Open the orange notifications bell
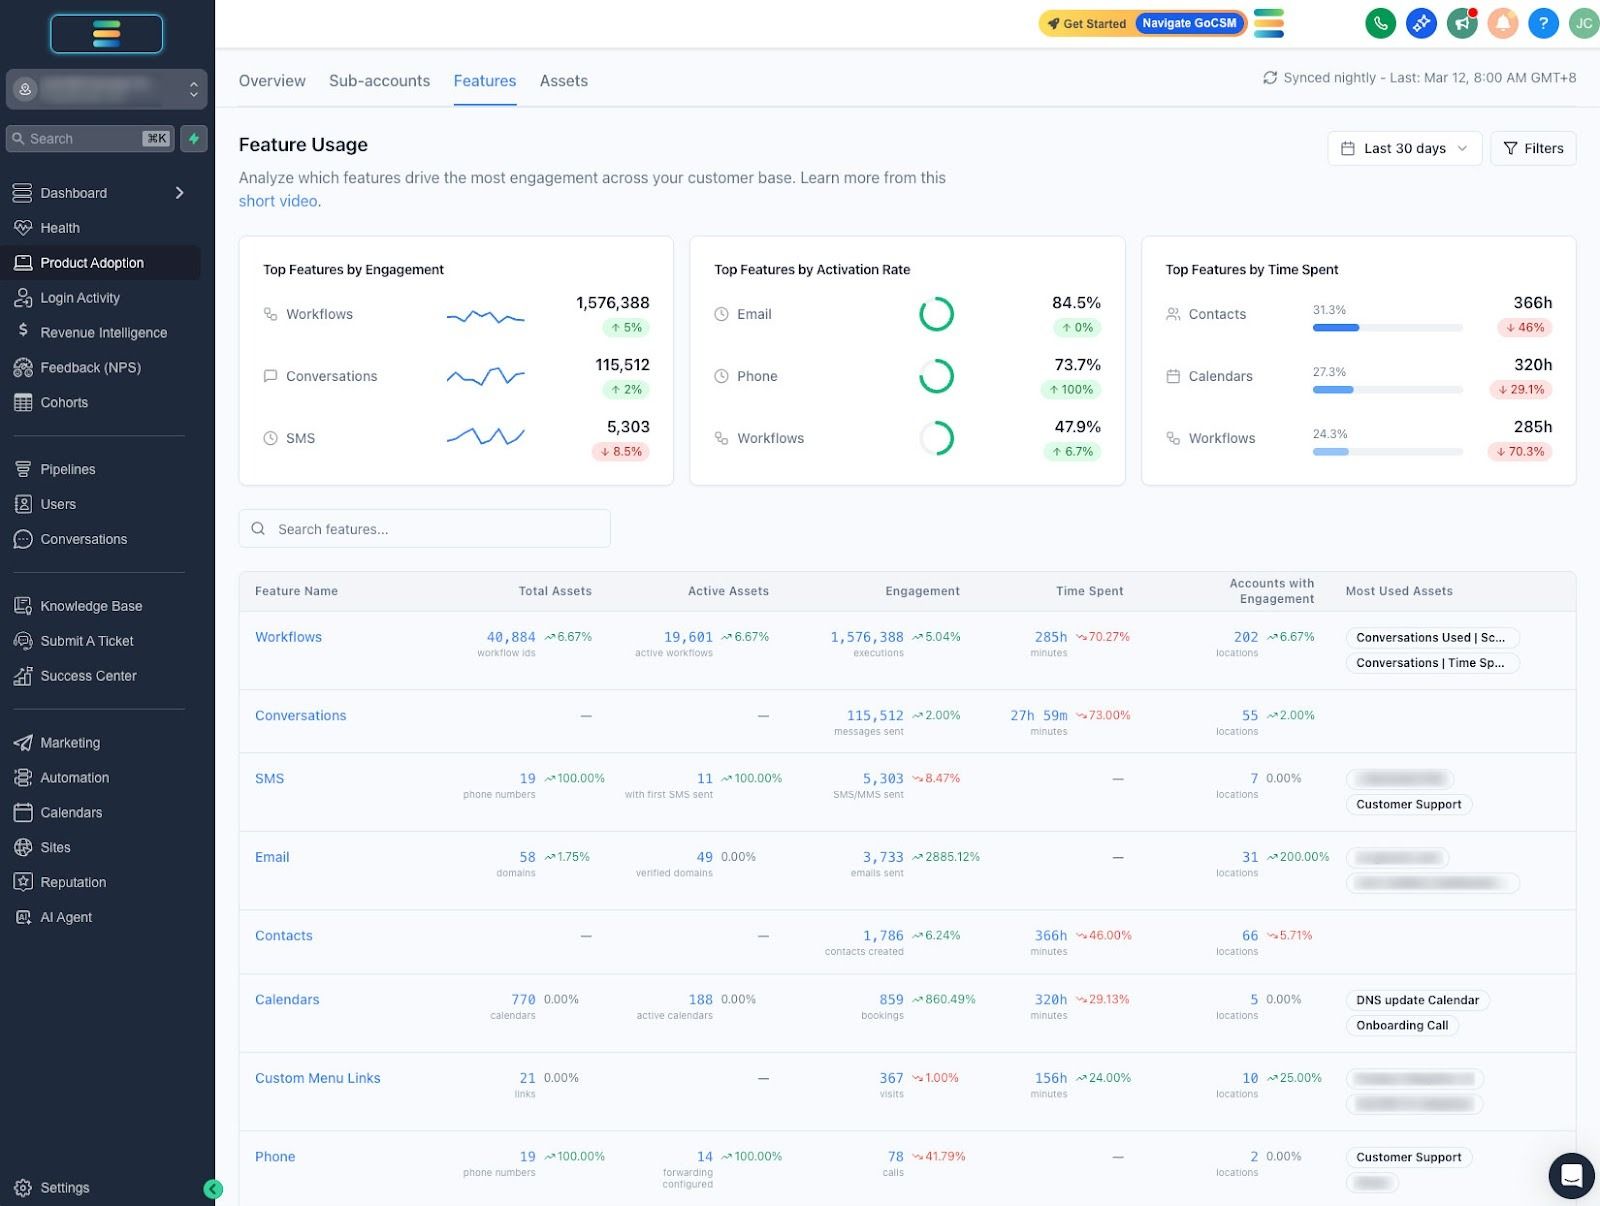This screenshot has height=1206, width=1600. tap(1502, 23)
